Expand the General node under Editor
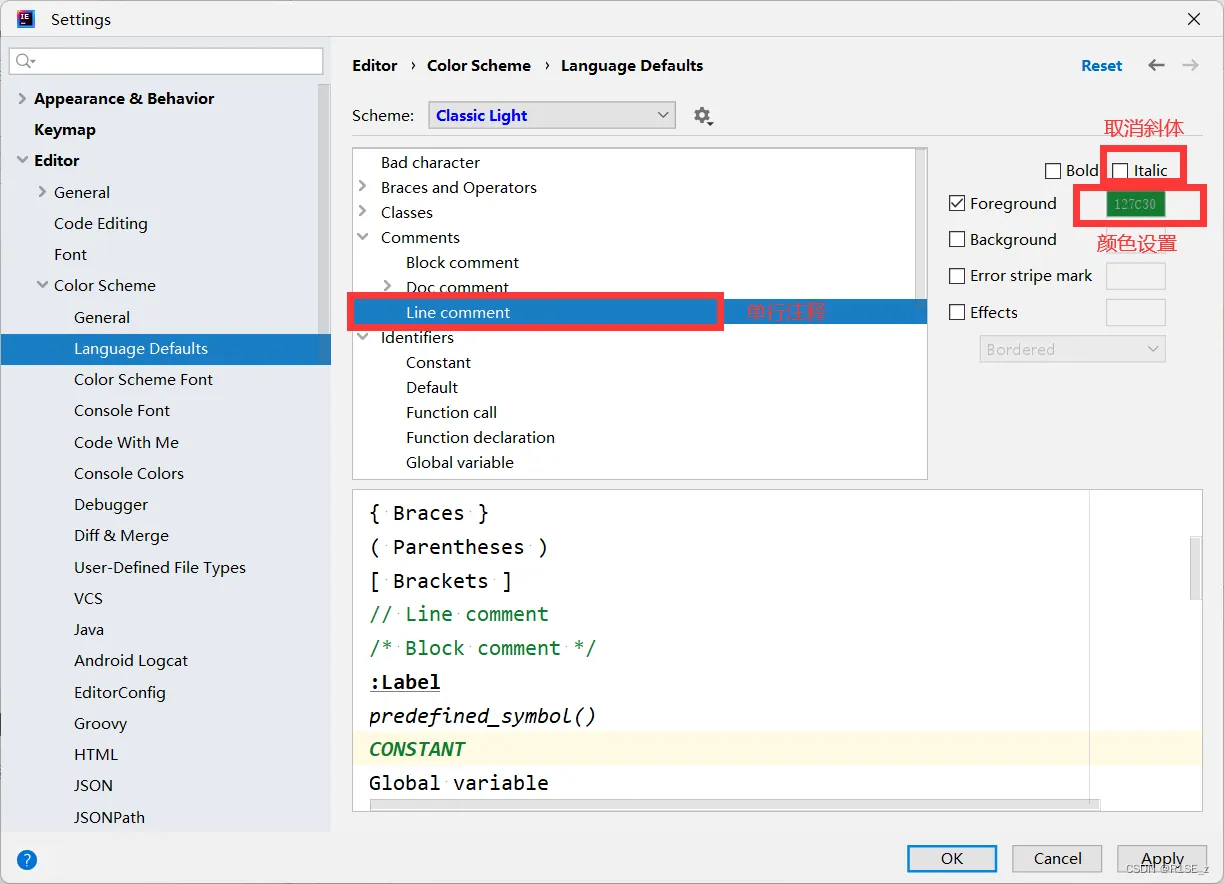 pos(42,192)
